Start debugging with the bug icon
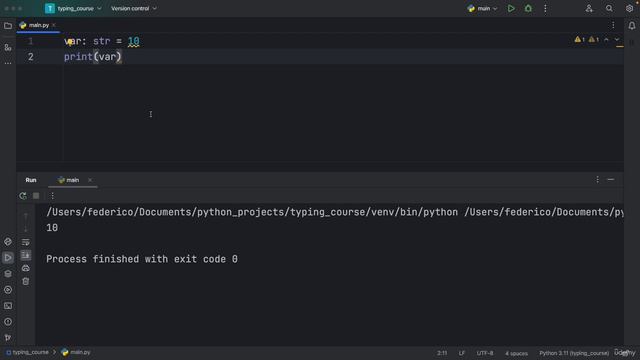This screenshot has width=640, height=360. coord(528,8)
